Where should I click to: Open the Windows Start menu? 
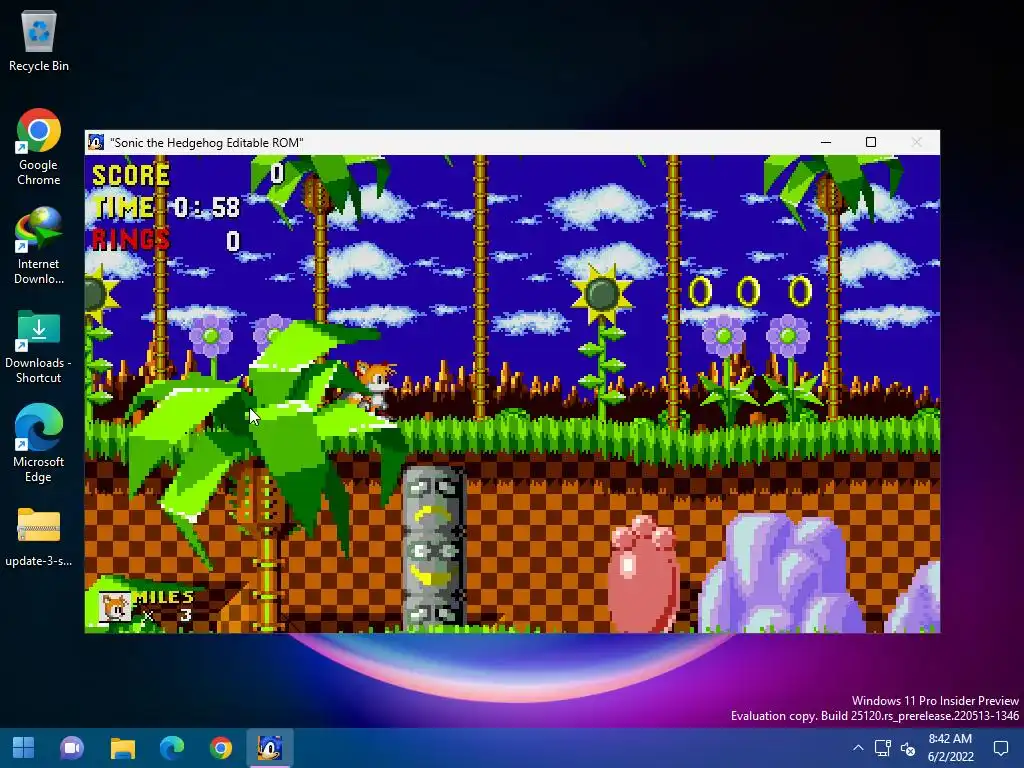tap(24, 748)
